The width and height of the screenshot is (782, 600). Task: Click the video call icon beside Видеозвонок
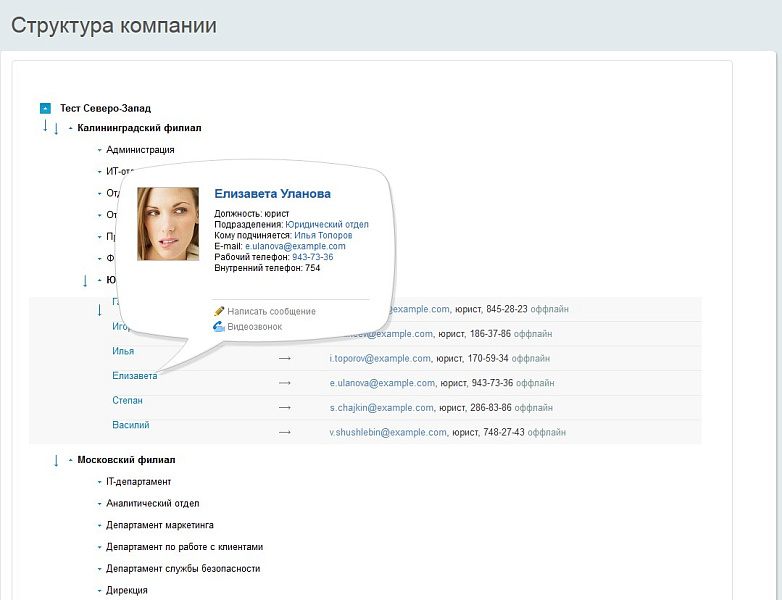click(x=219, y=327)
